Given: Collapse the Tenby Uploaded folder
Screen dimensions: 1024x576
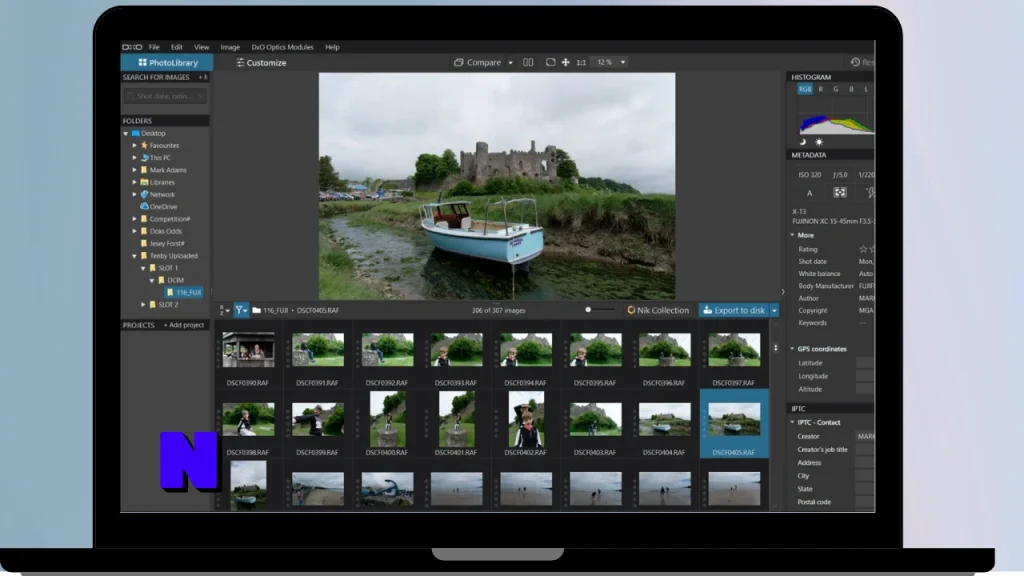Looking at the screenshot, I should [x=135, y=256].
